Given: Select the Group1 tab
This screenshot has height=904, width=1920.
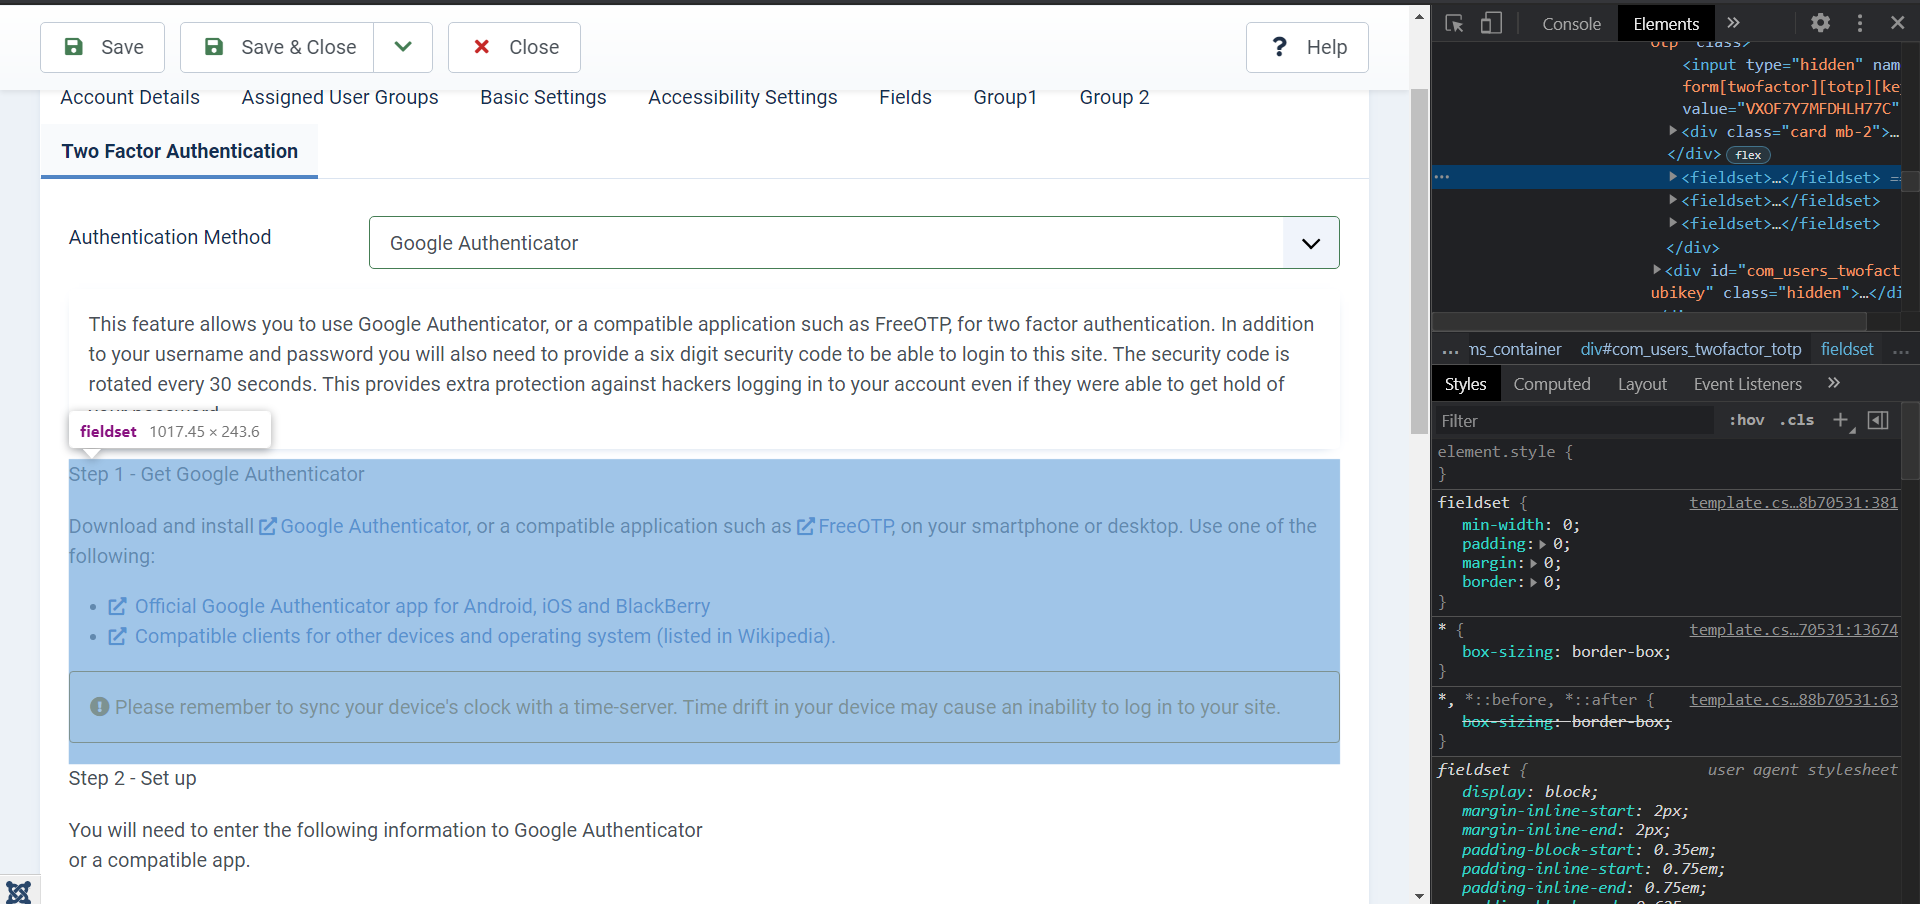Looking at the screenshot, I should tap(1005, 97).
